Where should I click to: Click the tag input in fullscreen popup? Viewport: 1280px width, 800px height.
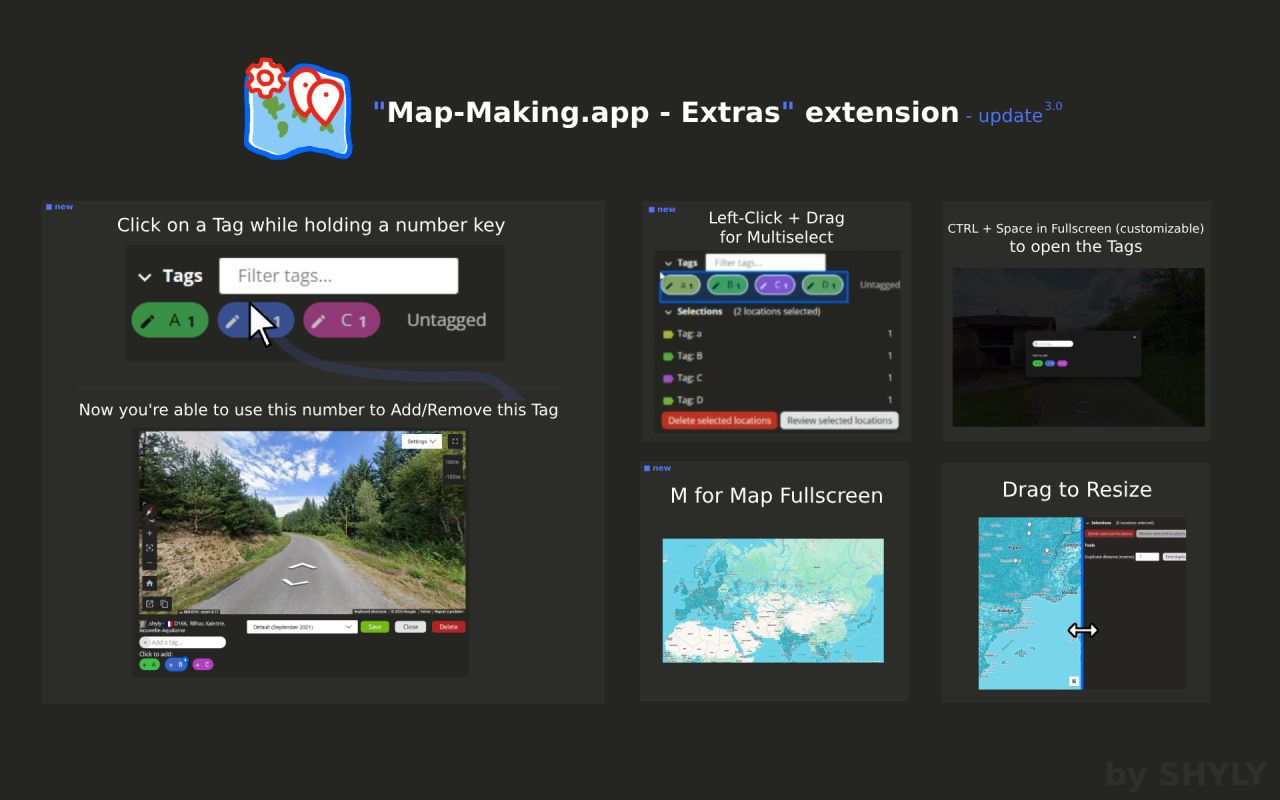[1053, 344]
